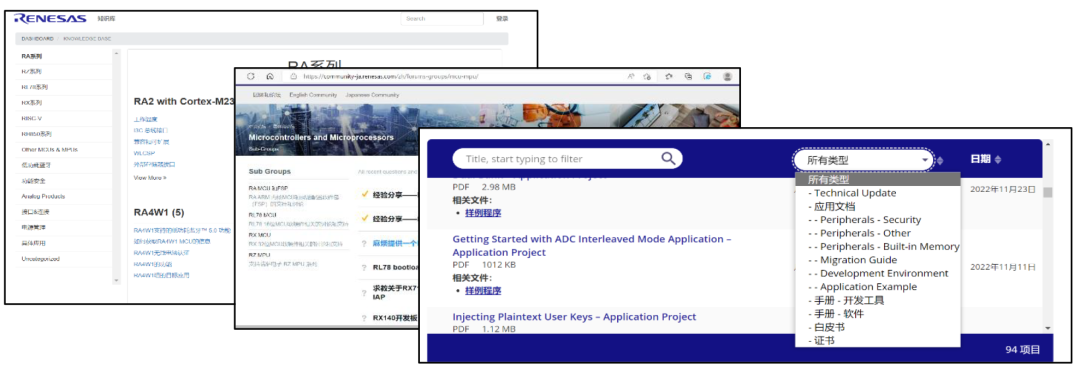Image resolution: width=1080 pixels, height=373 pixels.
Task: Click document list scrollbar up arrow
Action: [x=1048, y=145]
